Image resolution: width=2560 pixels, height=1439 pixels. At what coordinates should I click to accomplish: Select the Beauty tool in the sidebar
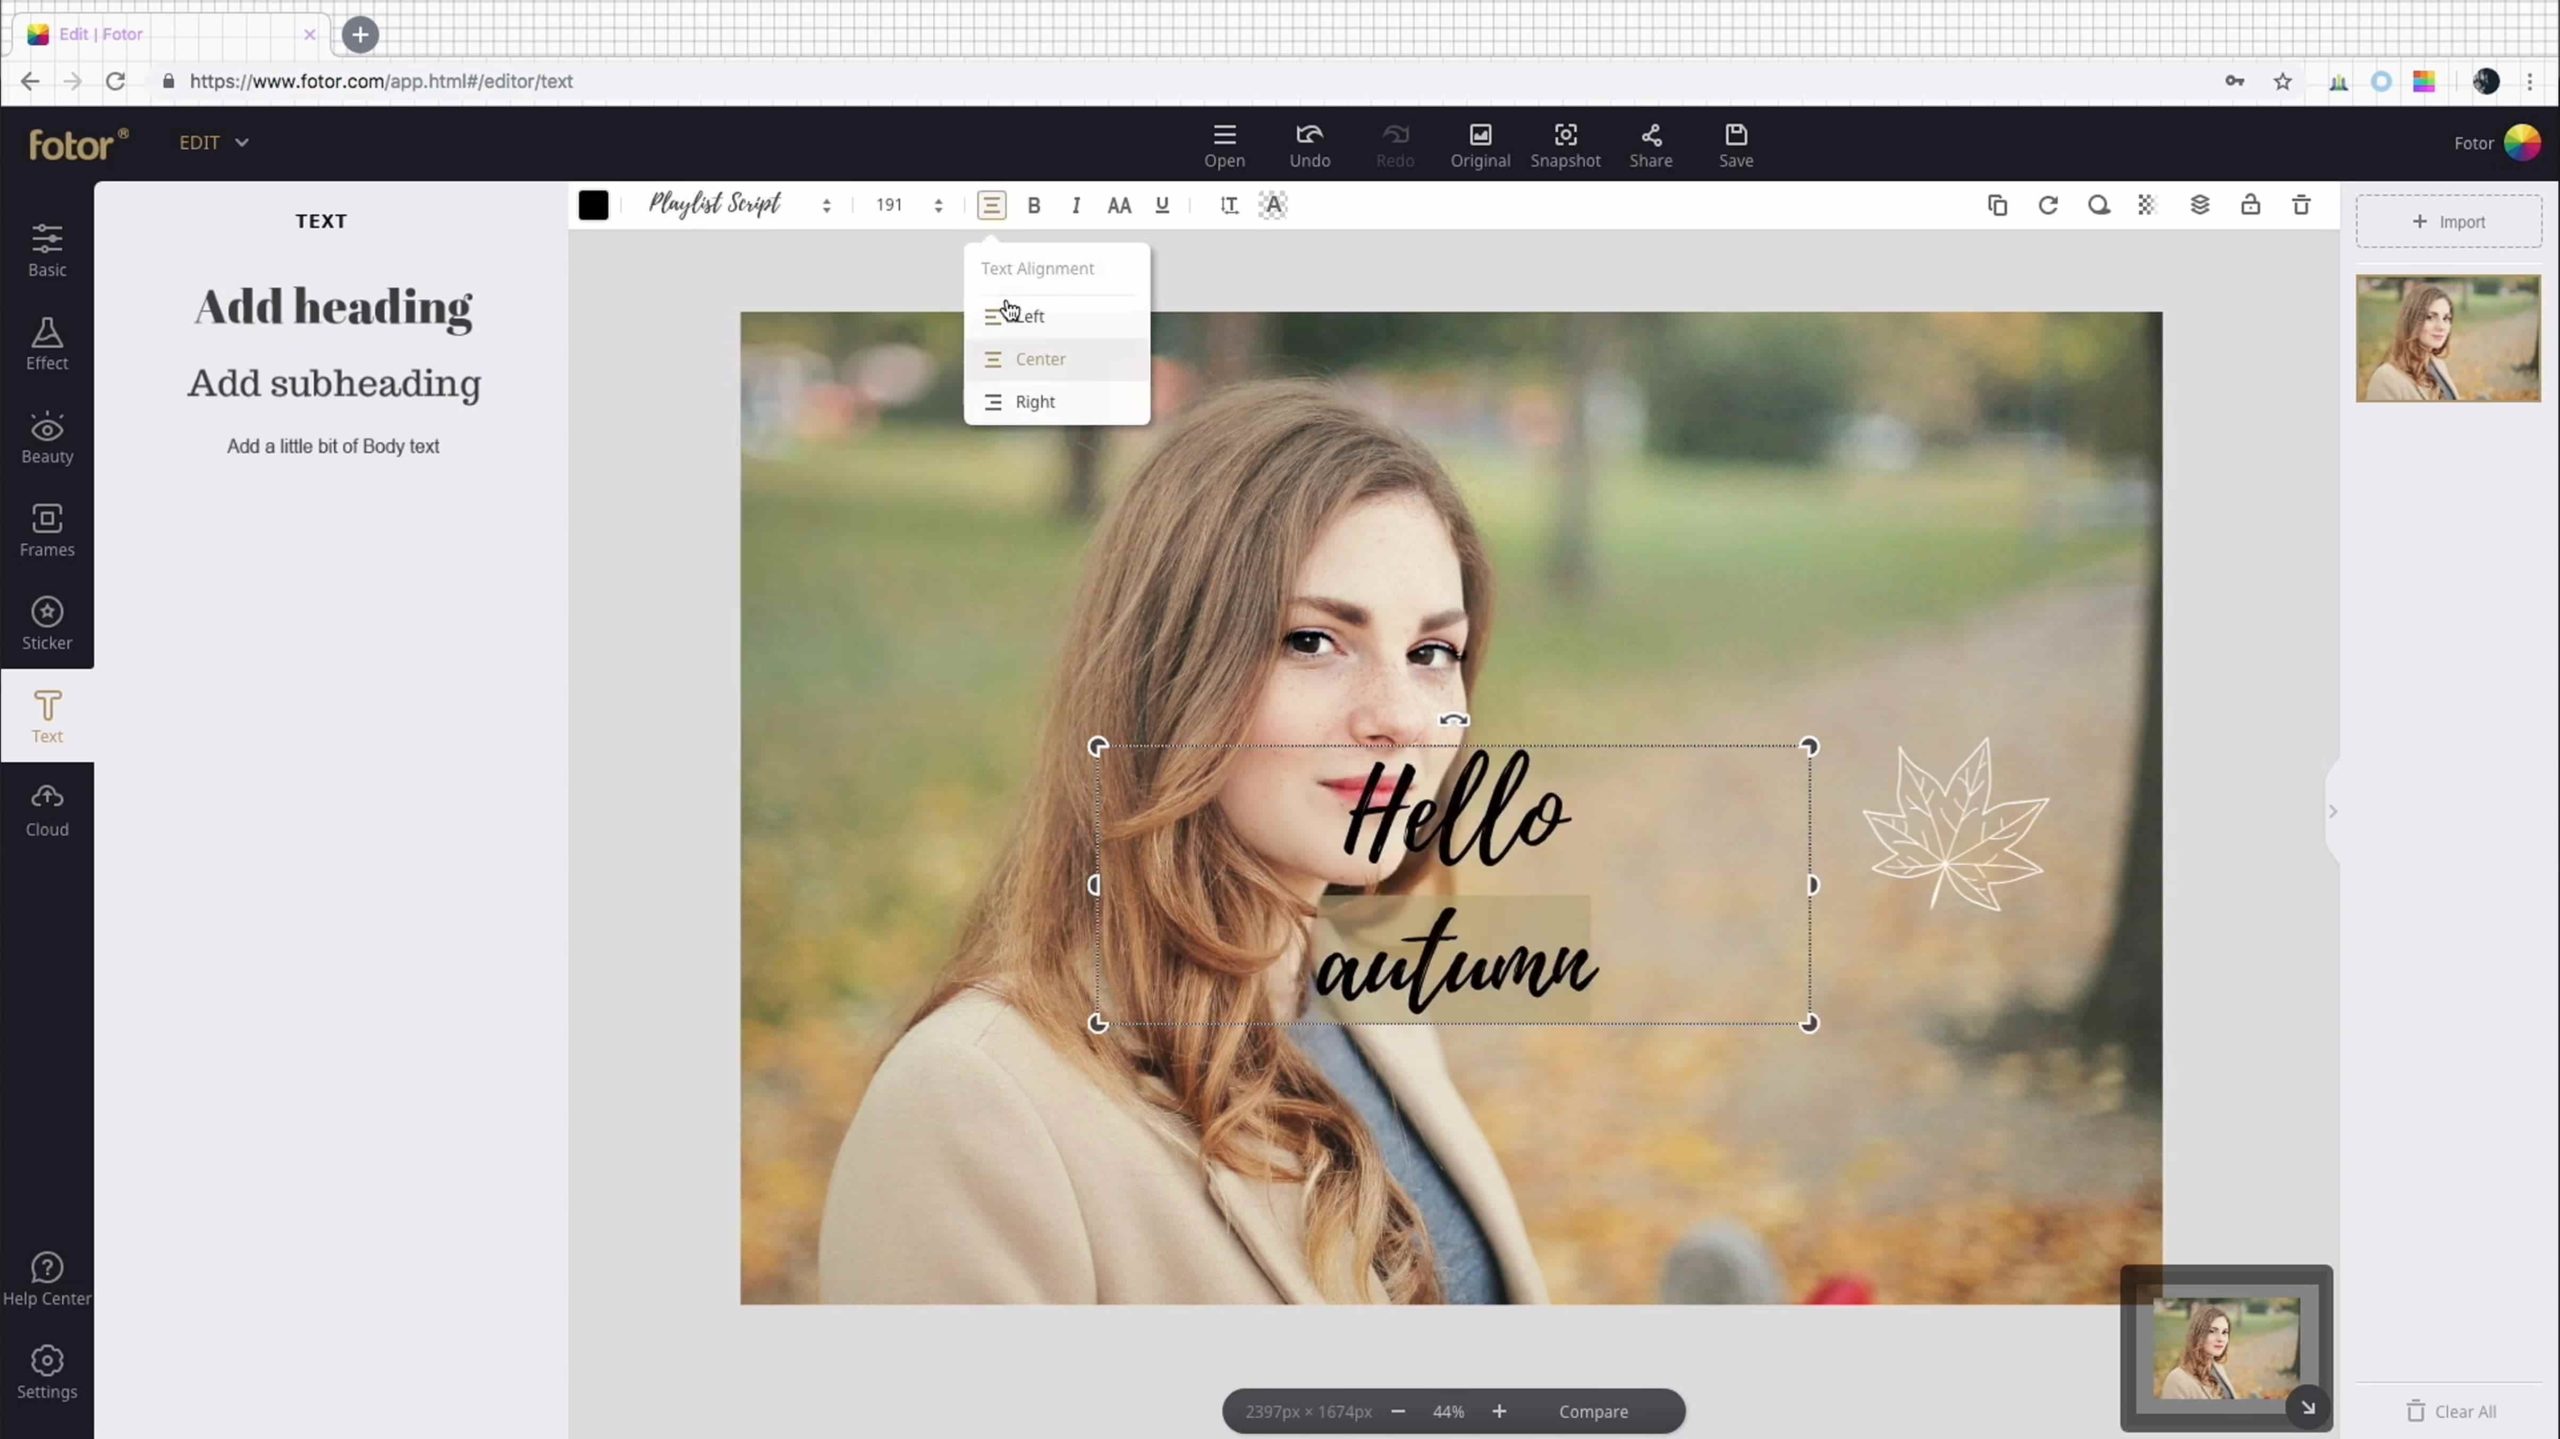pos(47,437)
